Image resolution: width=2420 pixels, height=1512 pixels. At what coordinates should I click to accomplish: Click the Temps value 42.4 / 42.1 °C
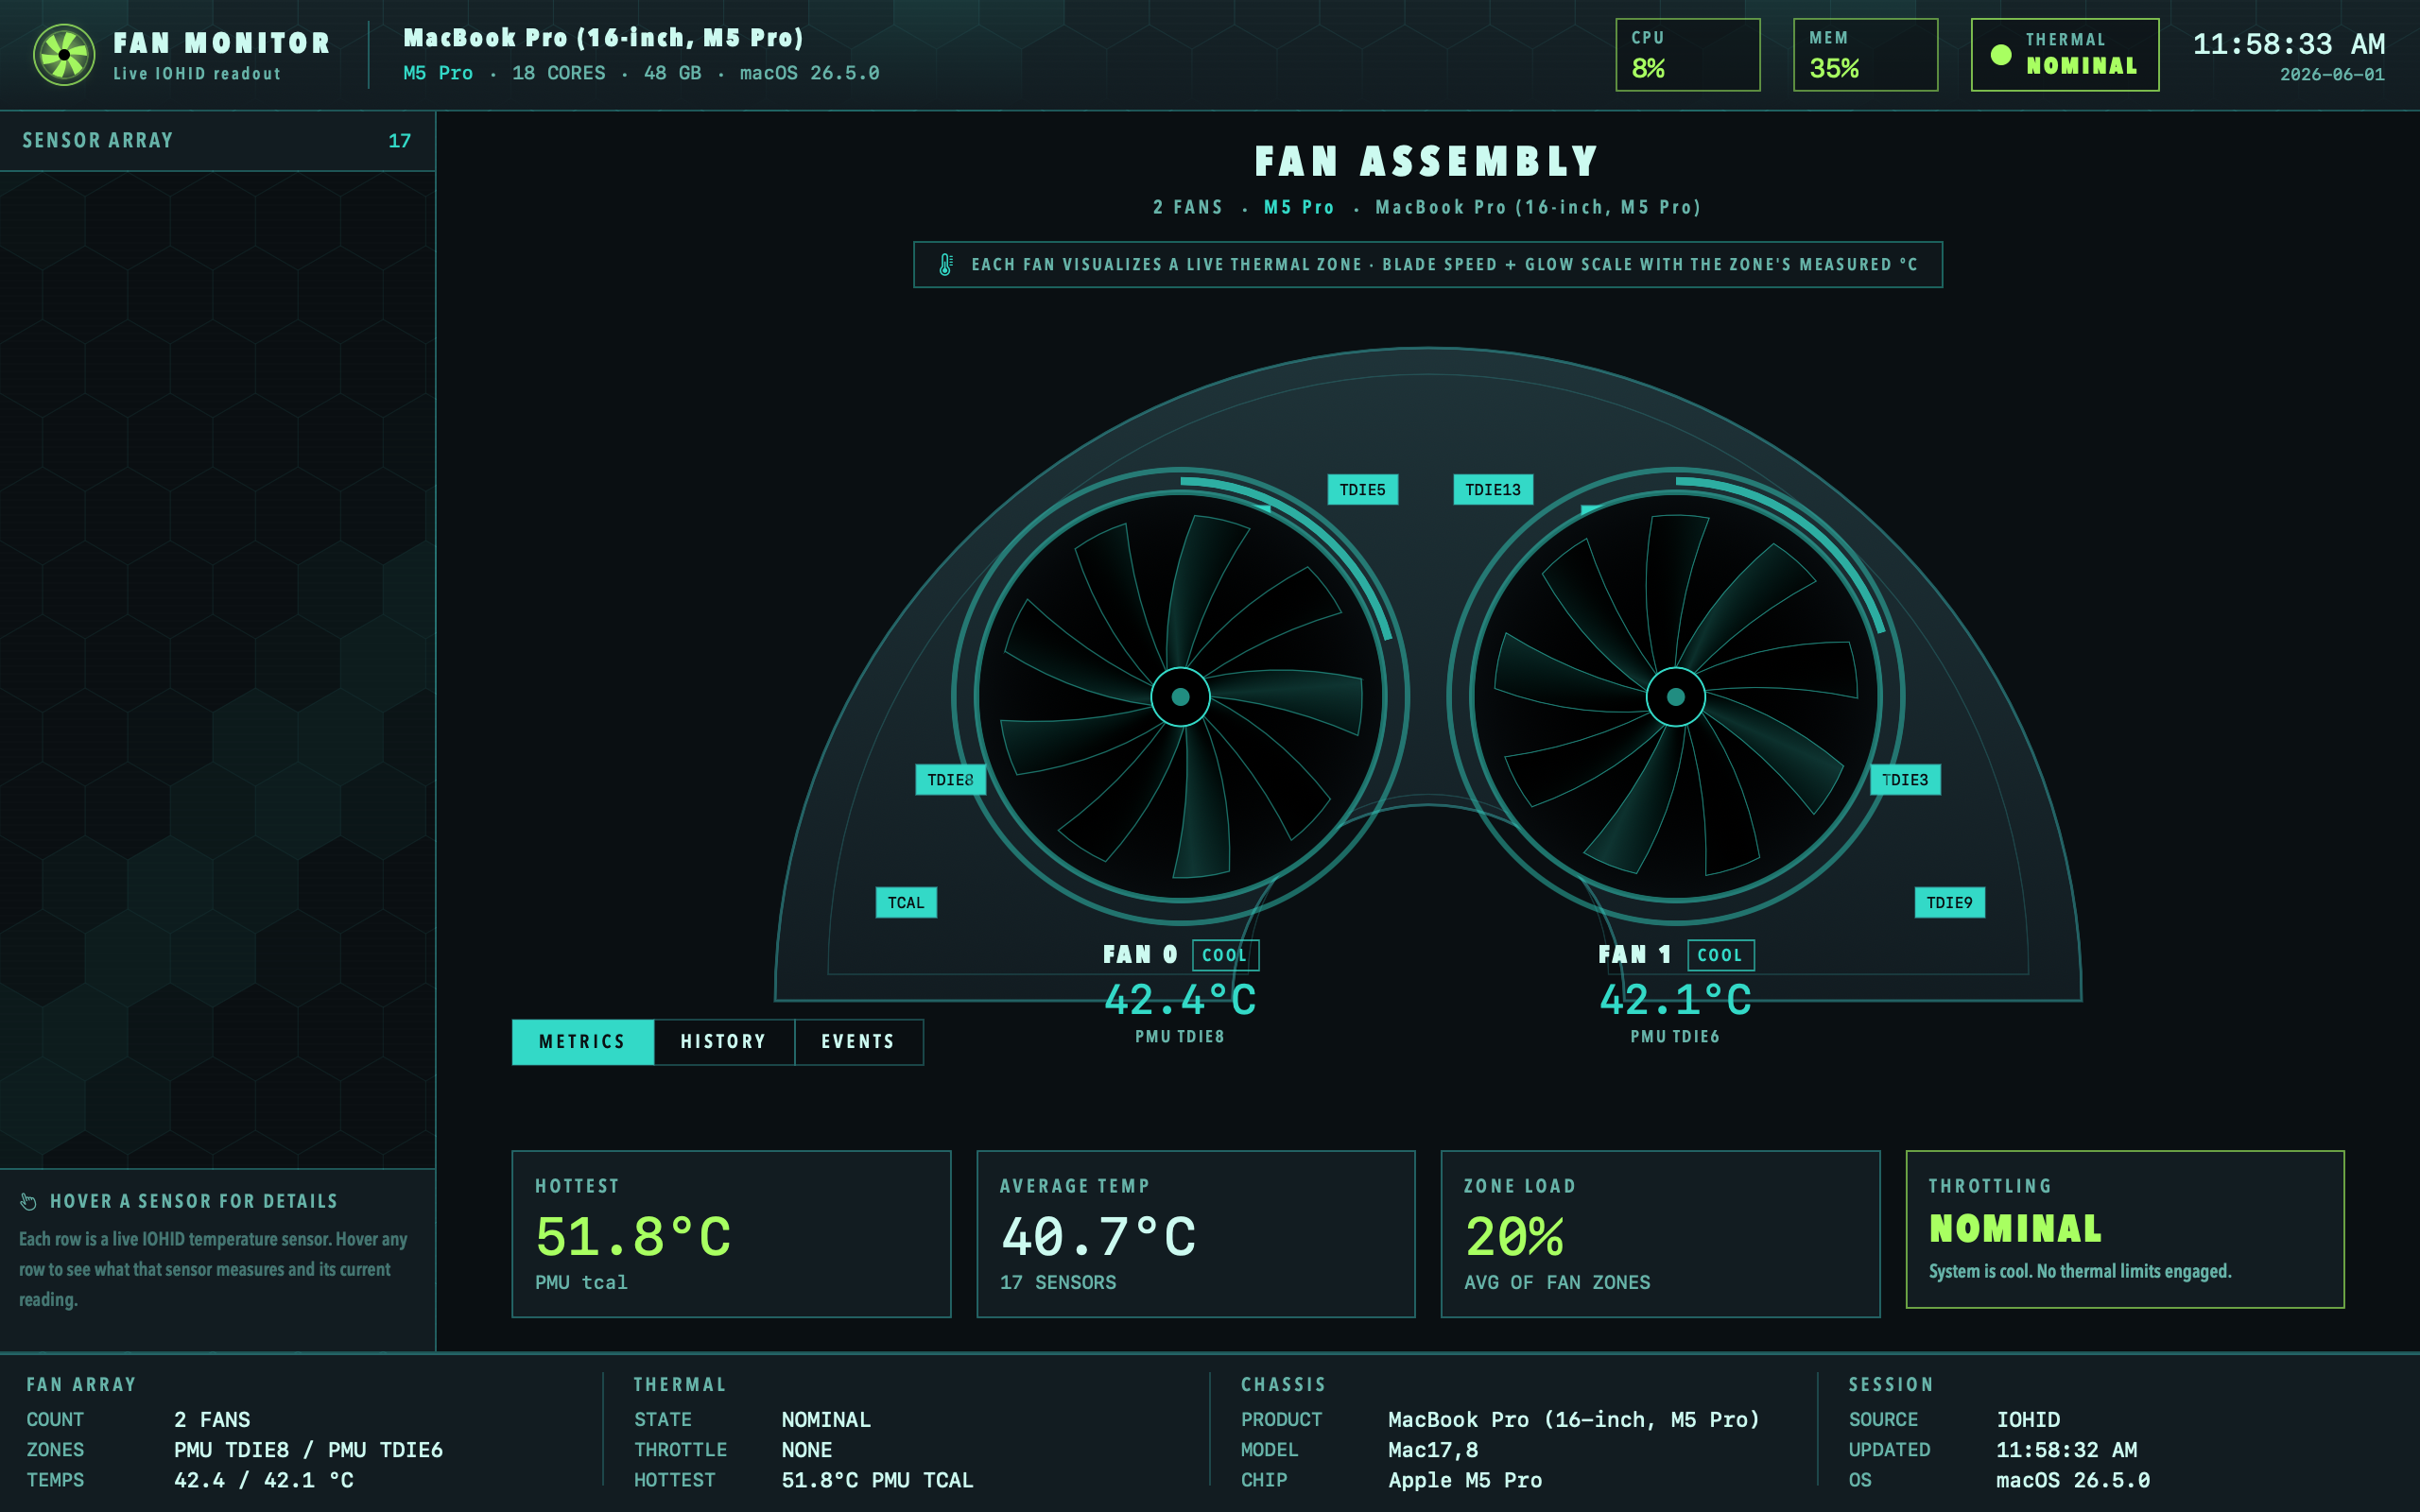pos(264,1480)
